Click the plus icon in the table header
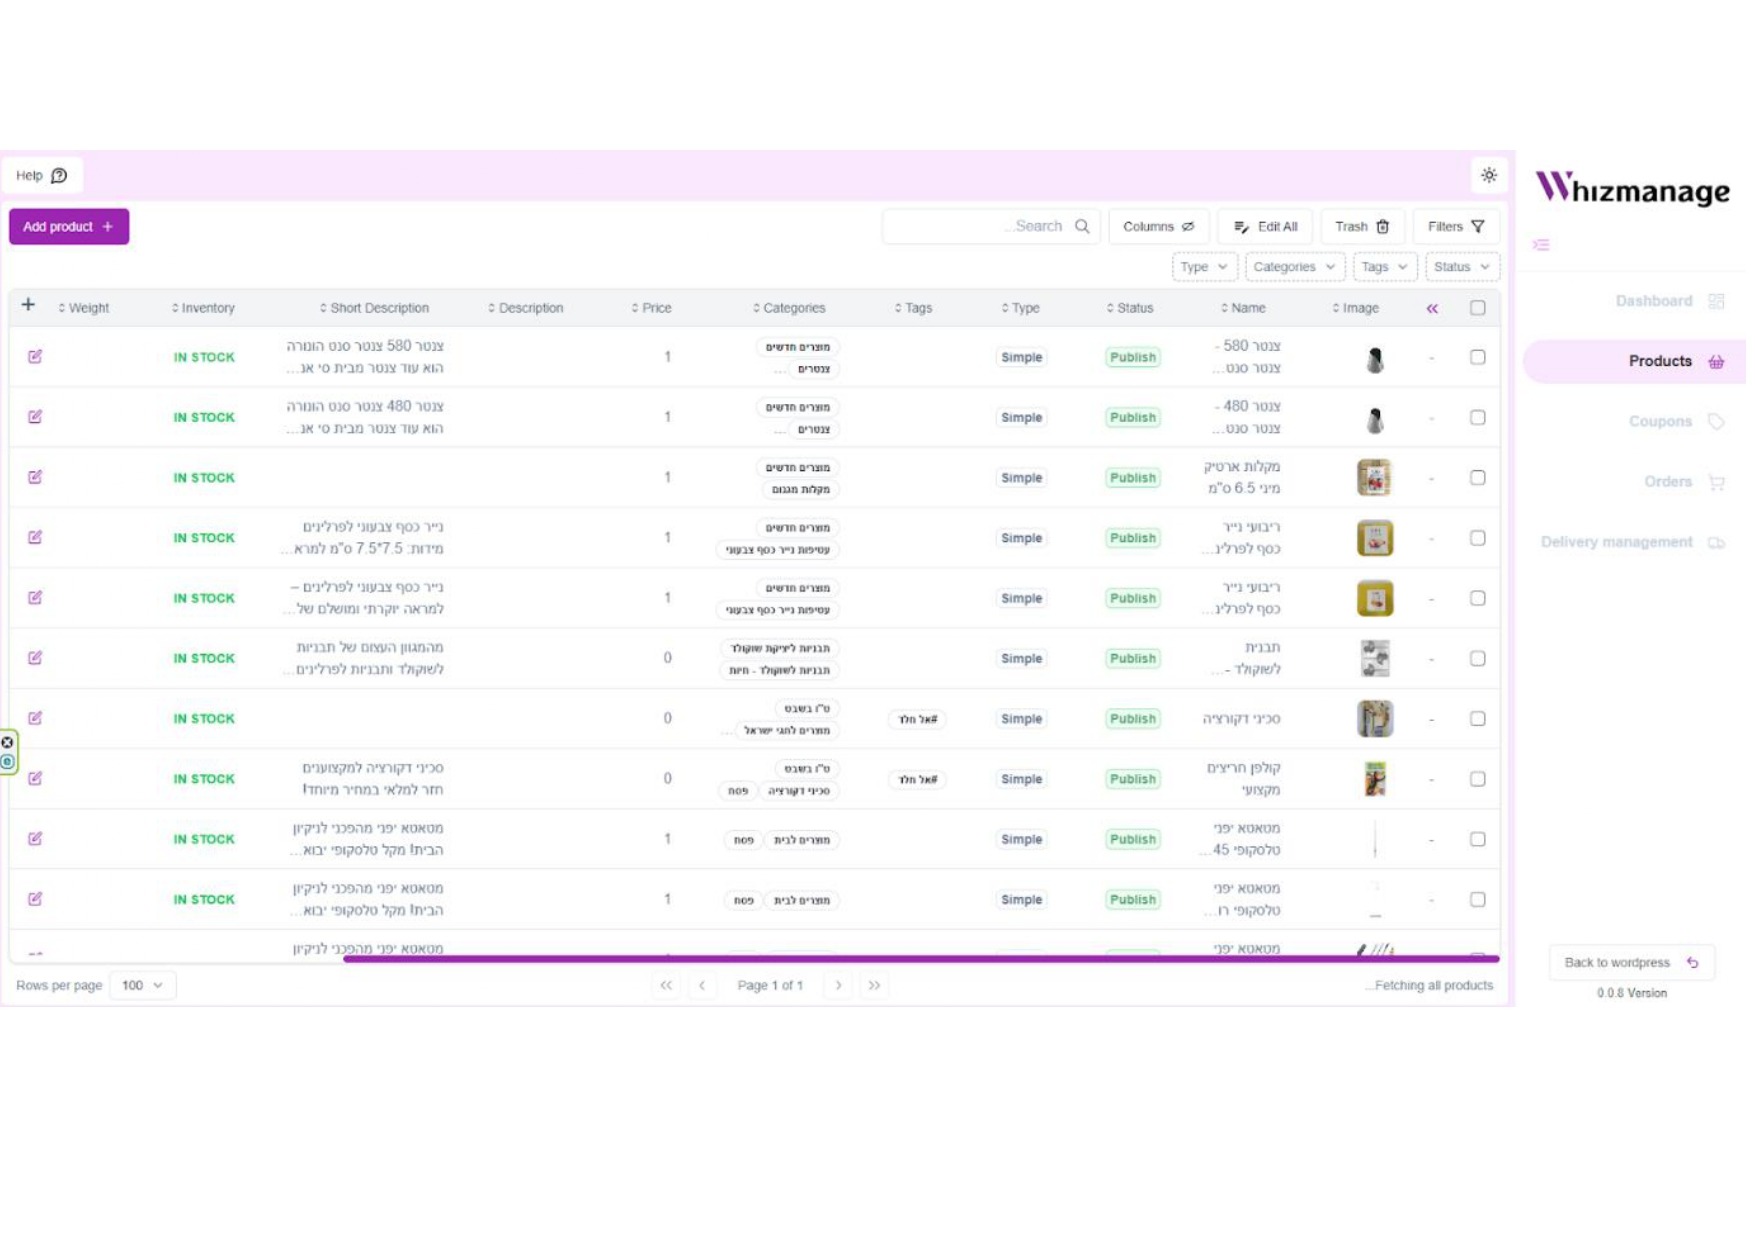1755x1241 pixels. coord(28,305)
